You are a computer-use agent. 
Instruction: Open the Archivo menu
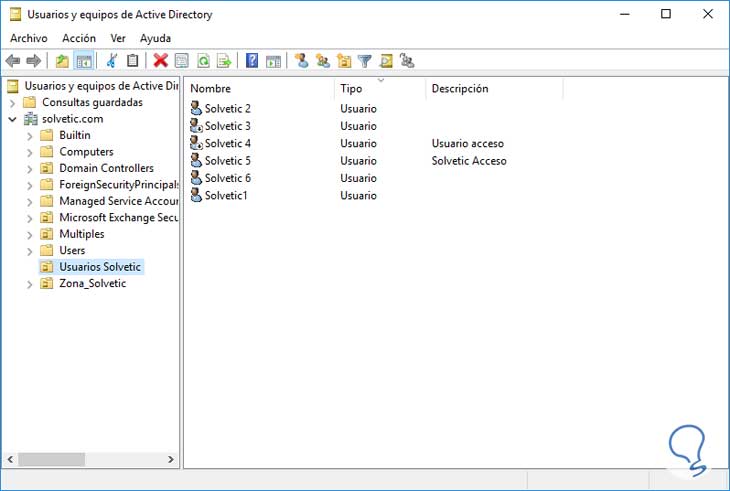[29, 38]
